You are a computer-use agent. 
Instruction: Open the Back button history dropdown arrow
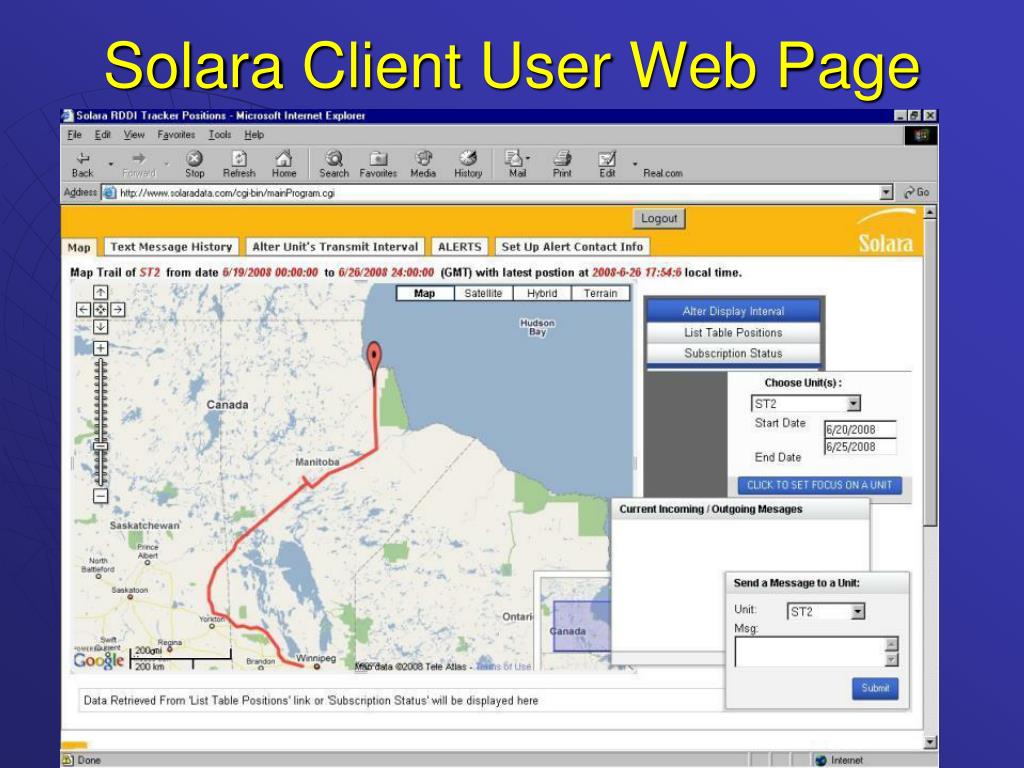tap(110, 164)
